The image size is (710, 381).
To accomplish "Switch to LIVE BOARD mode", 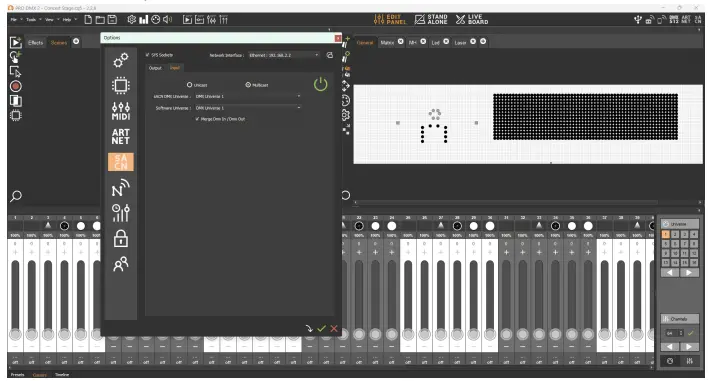I will (x=472, y=19).
